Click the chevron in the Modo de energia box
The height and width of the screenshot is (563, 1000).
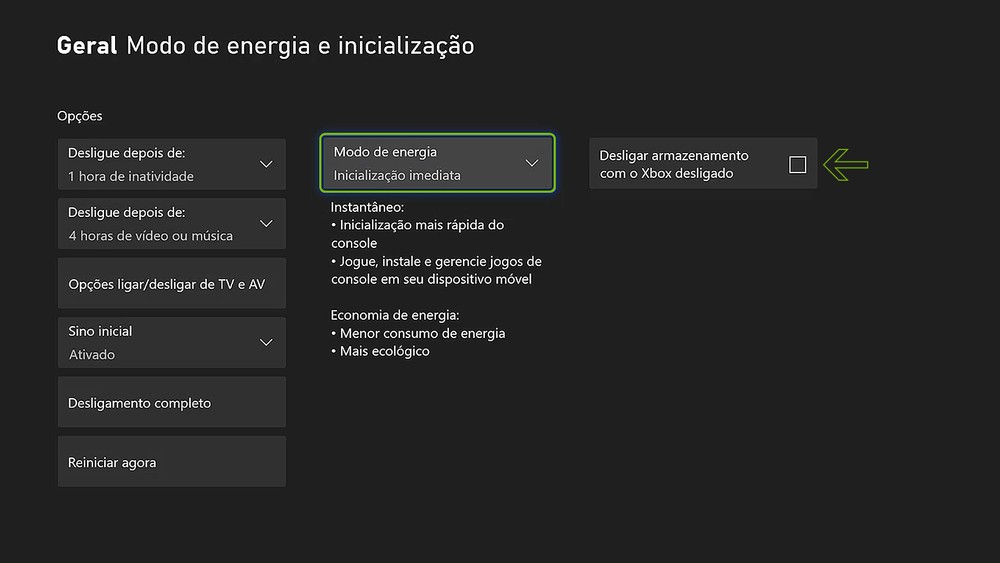[x=532, y=163]
